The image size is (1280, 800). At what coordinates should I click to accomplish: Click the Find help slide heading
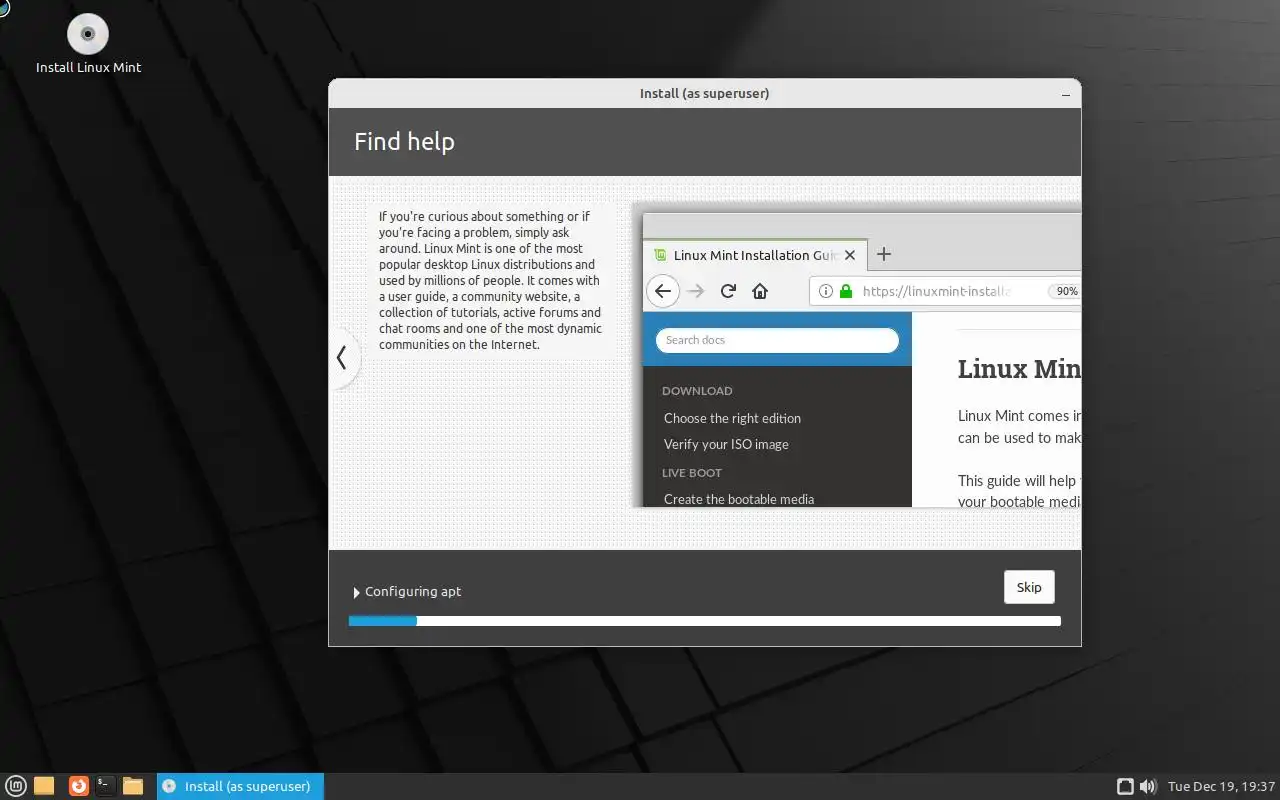pyautogui.click(x=404, y=142)
